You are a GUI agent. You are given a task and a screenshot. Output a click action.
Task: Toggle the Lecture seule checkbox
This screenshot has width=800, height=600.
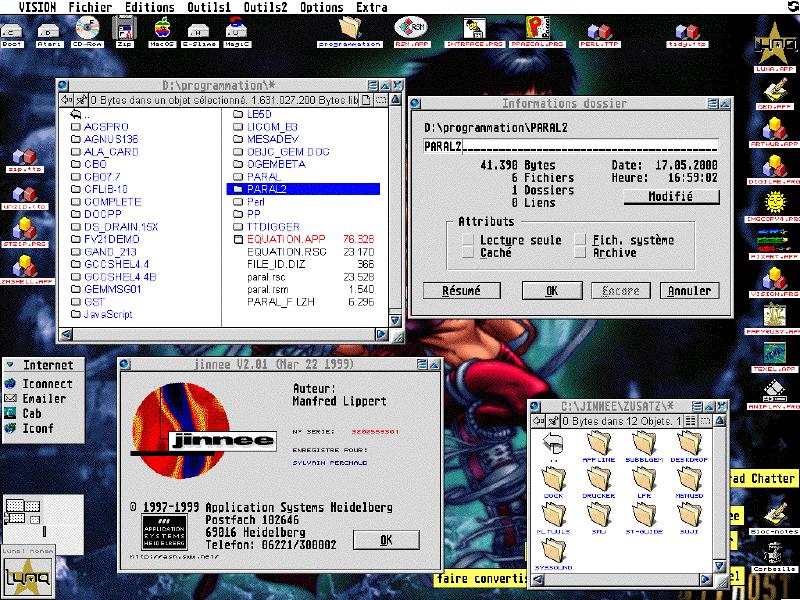[468, 240]
